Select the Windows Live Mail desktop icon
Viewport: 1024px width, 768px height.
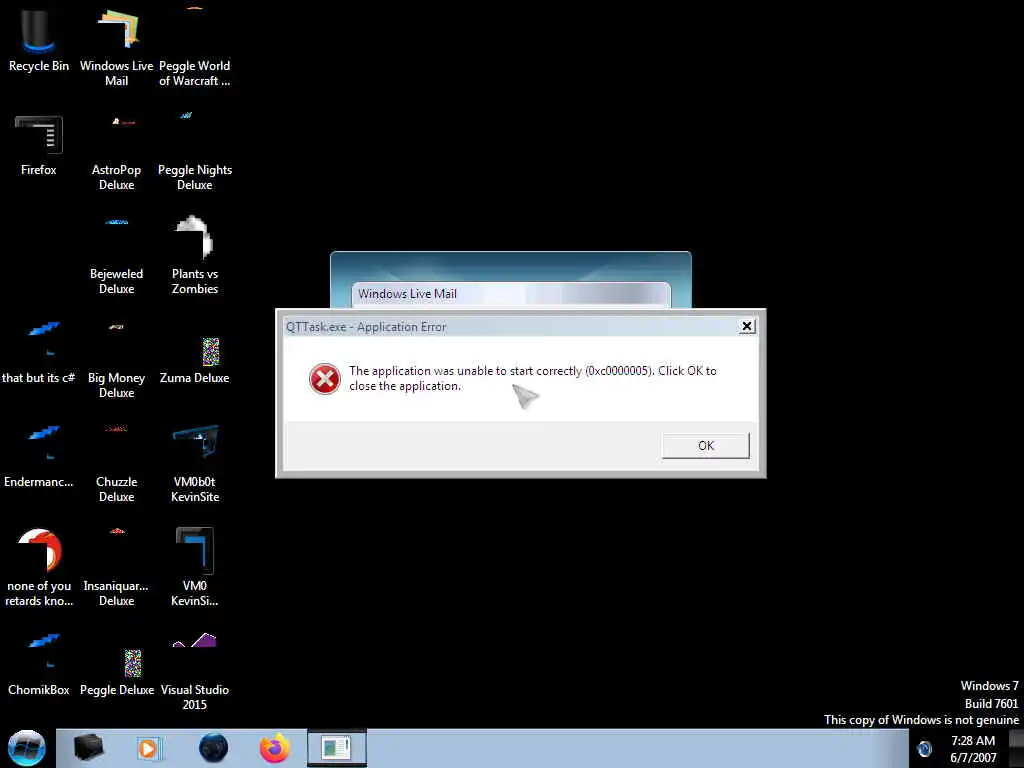(116, 47)
